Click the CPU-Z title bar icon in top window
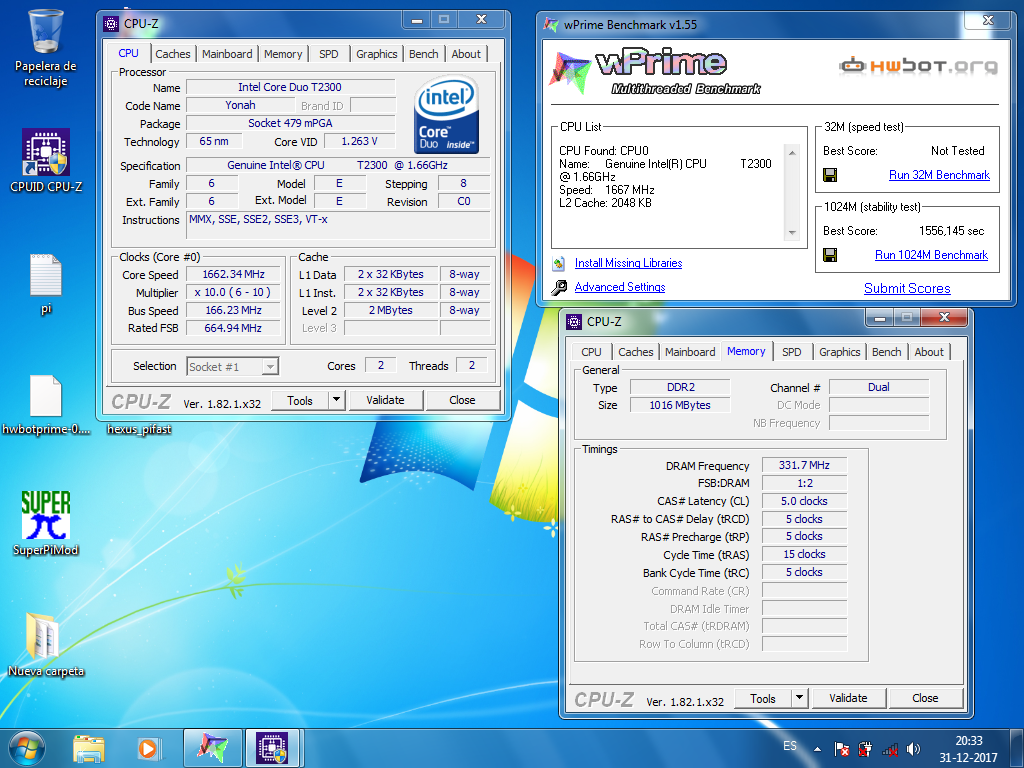This screenshot has width=1024, height=768. pyautogui.click(x=111, y=24)
